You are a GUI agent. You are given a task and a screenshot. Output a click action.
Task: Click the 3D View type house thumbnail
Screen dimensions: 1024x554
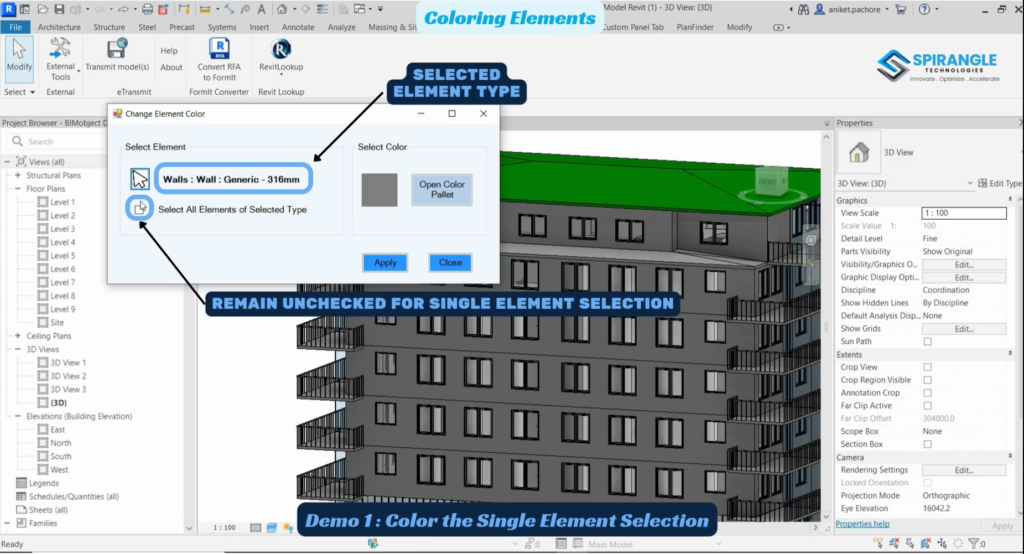859,152
